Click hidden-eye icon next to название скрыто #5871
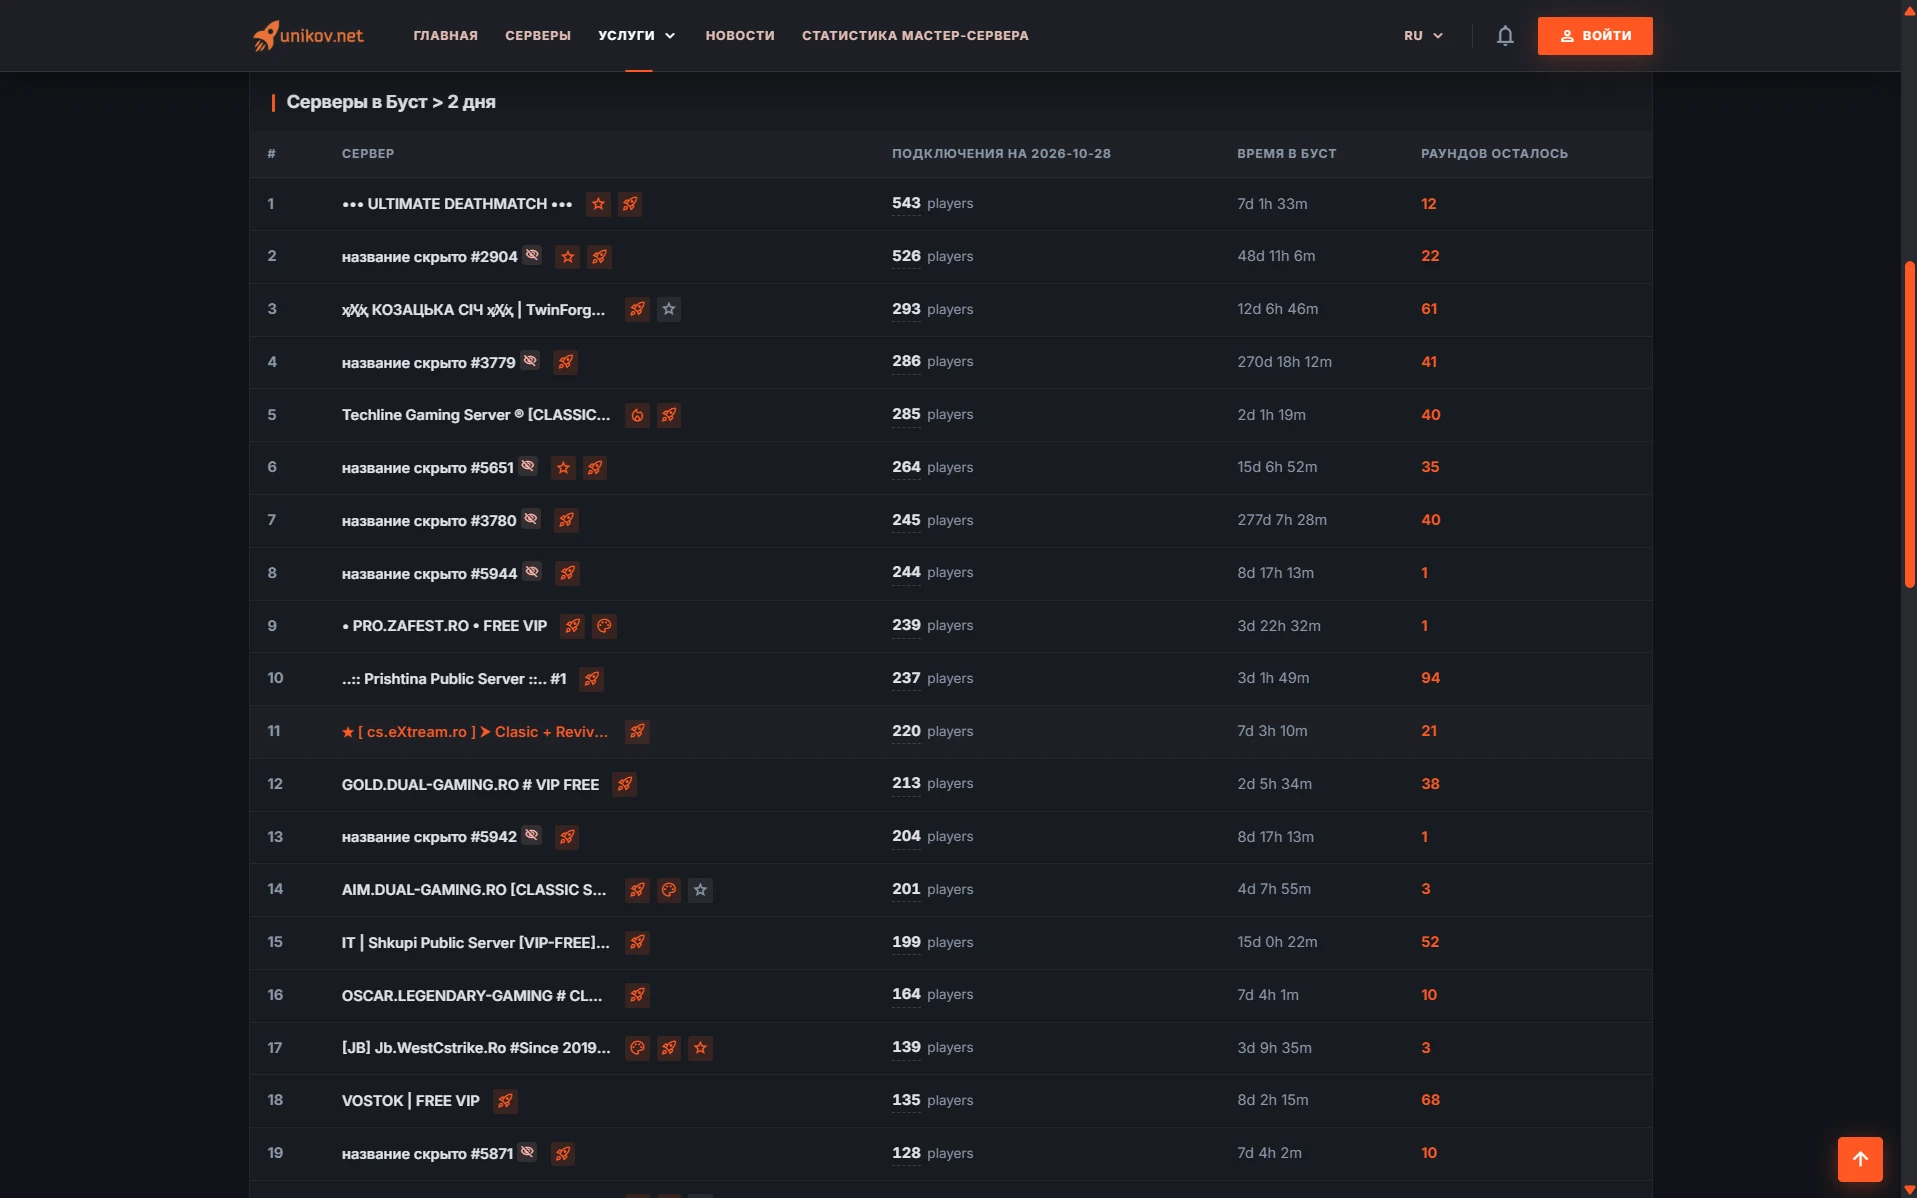 point(527,1152)
